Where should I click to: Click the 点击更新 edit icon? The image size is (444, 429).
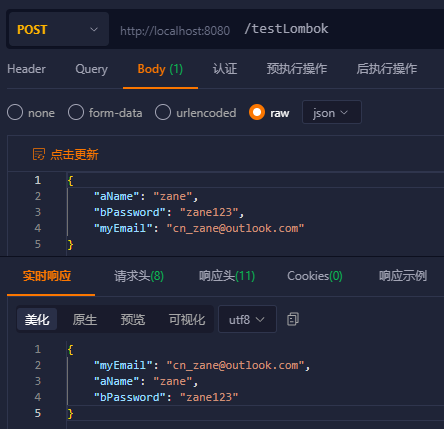[39, 154]
